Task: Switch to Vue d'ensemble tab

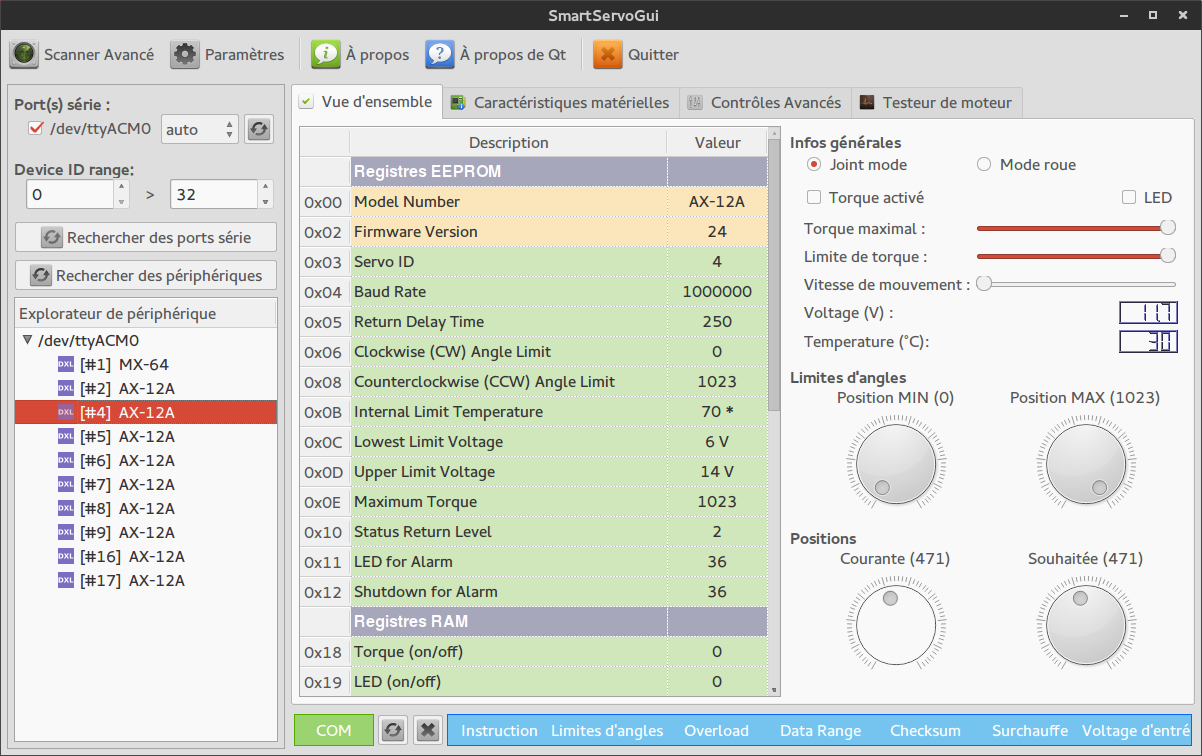Action: (x=367, y=102)
